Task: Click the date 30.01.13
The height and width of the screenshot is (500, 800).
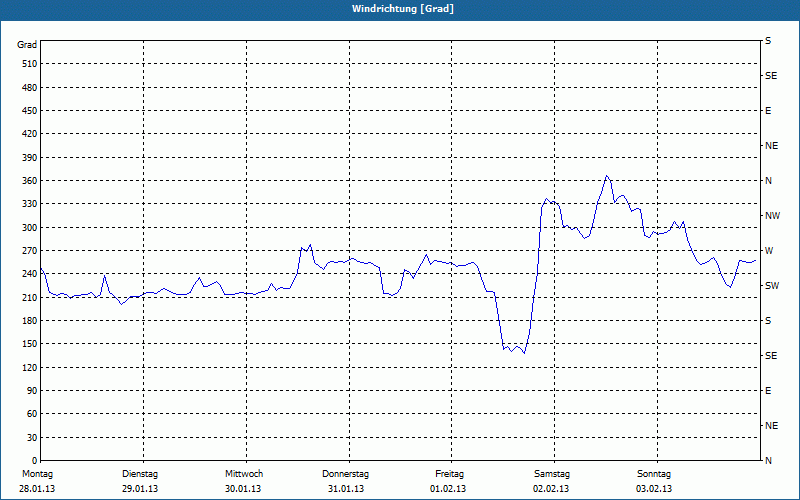Action: pos(243,489)
